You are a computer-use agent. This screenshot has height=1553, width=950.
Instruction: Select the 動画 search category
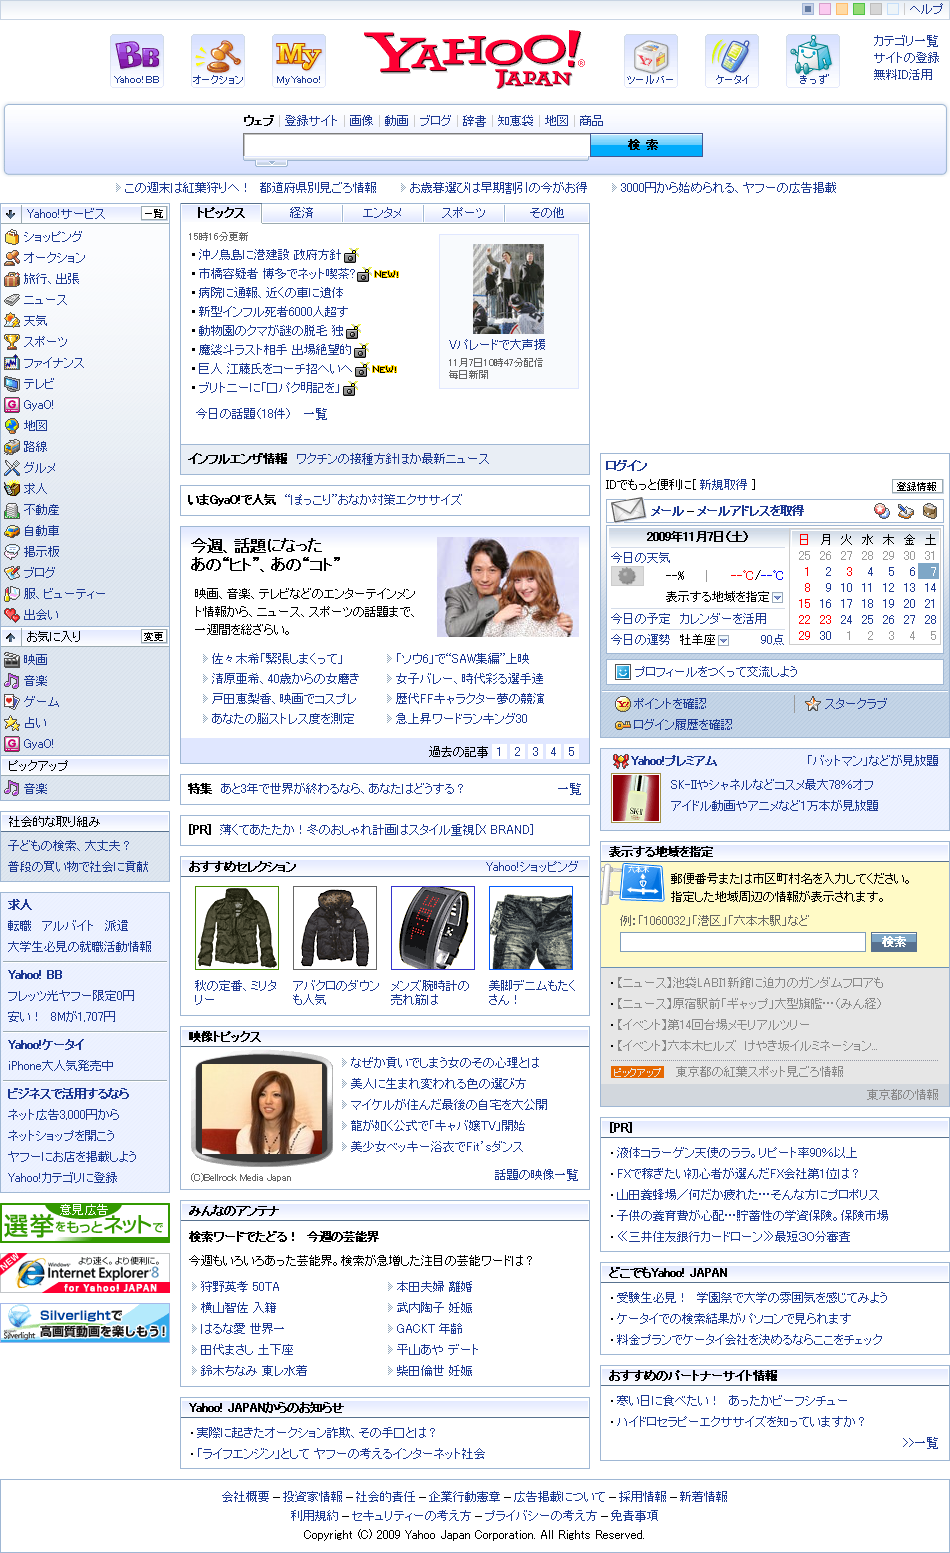click(396, 121)
